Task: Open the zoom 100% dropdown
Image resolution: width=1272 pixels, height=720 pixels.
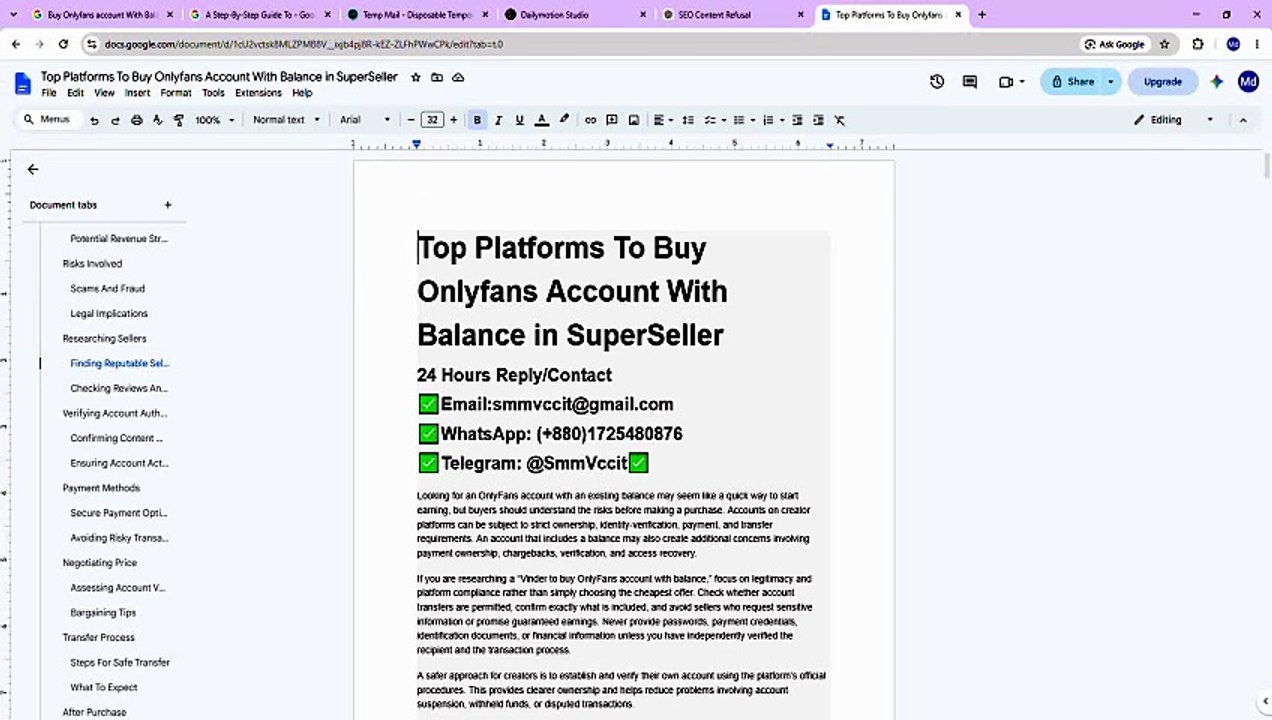Action: click(x=214, y=120)
